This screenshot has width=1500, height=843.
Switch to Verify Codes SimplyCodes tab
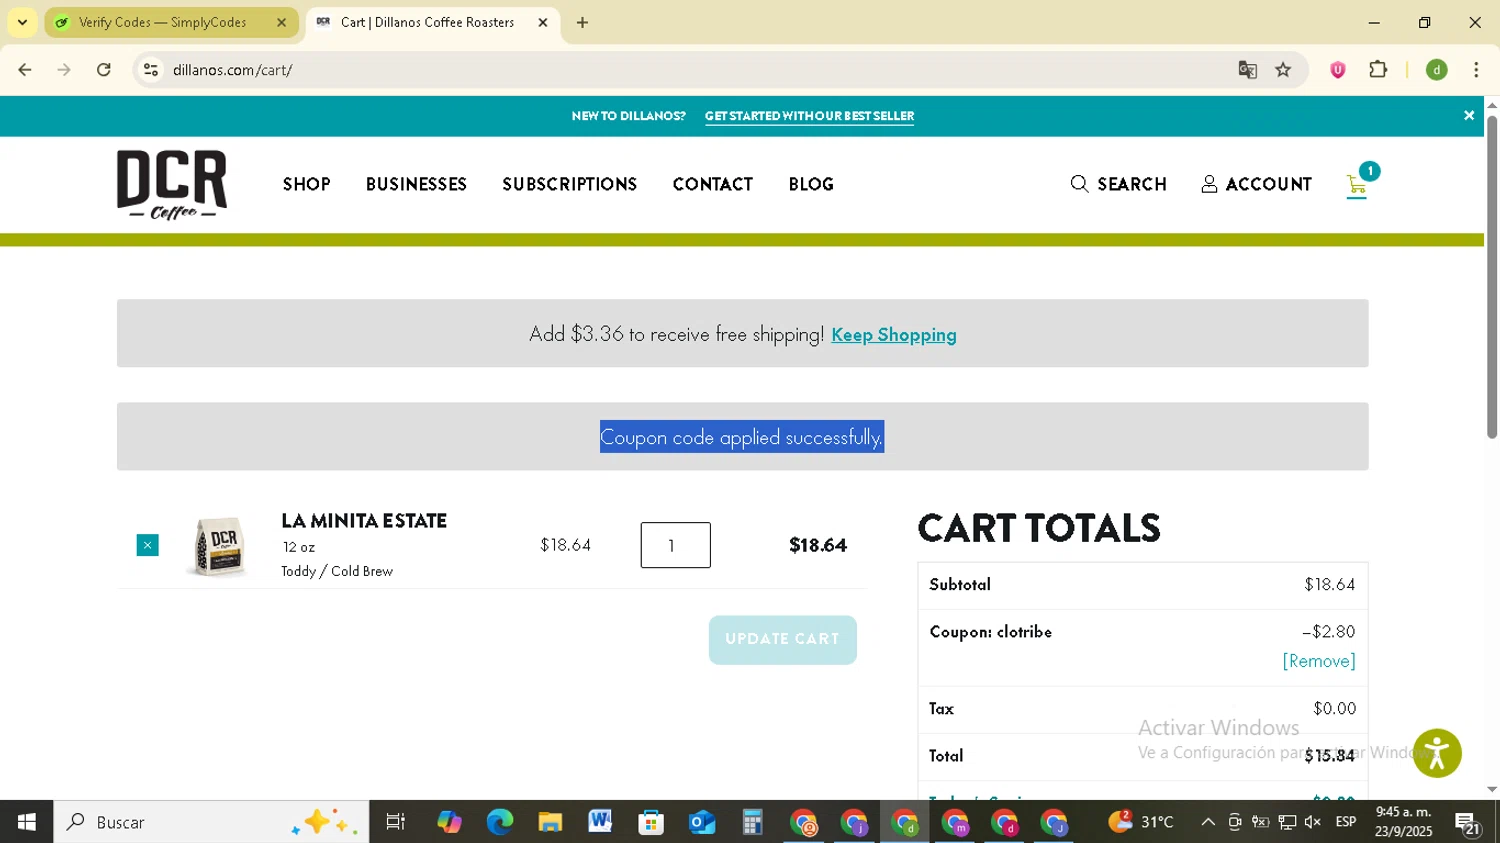pos(171,22)
